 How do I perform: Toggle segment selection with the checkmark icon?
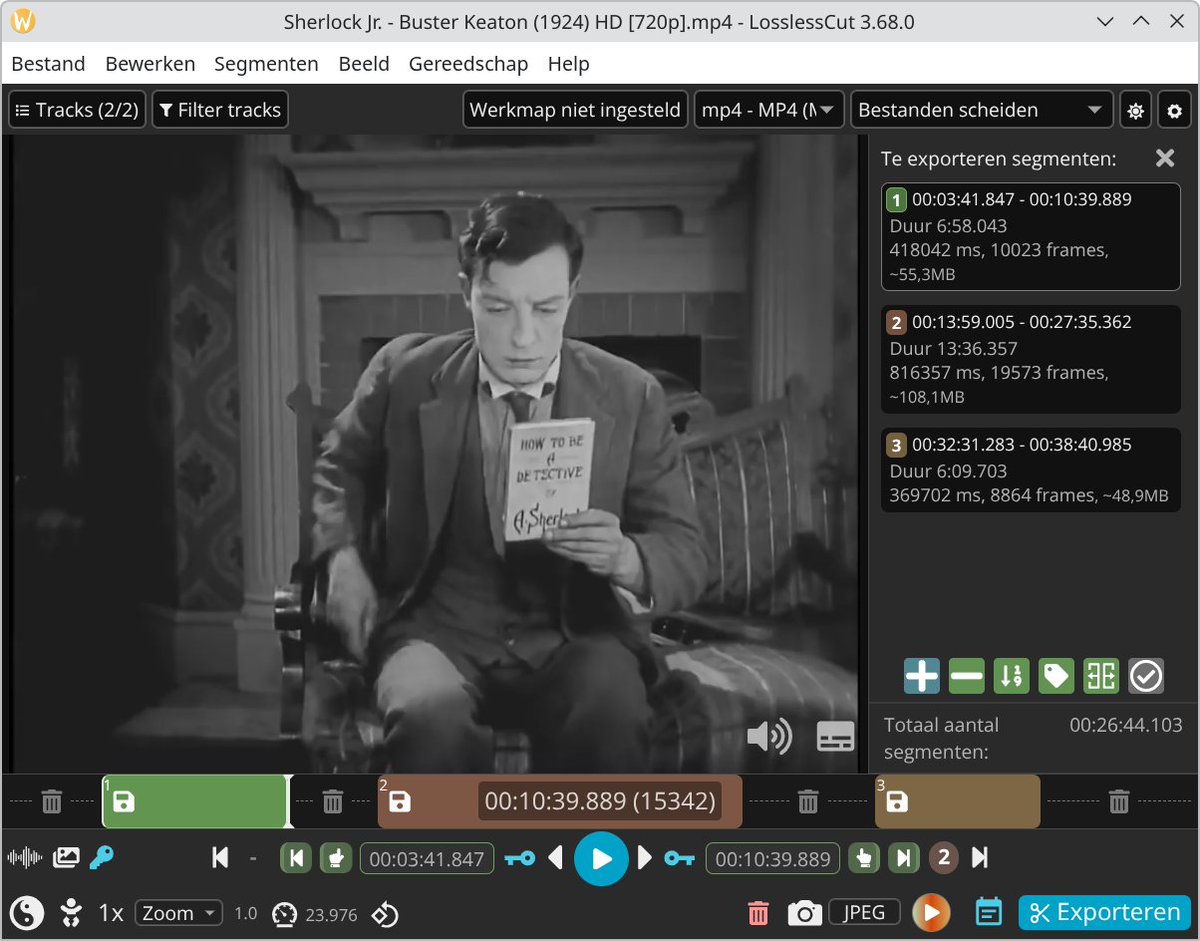(1146, 677)
